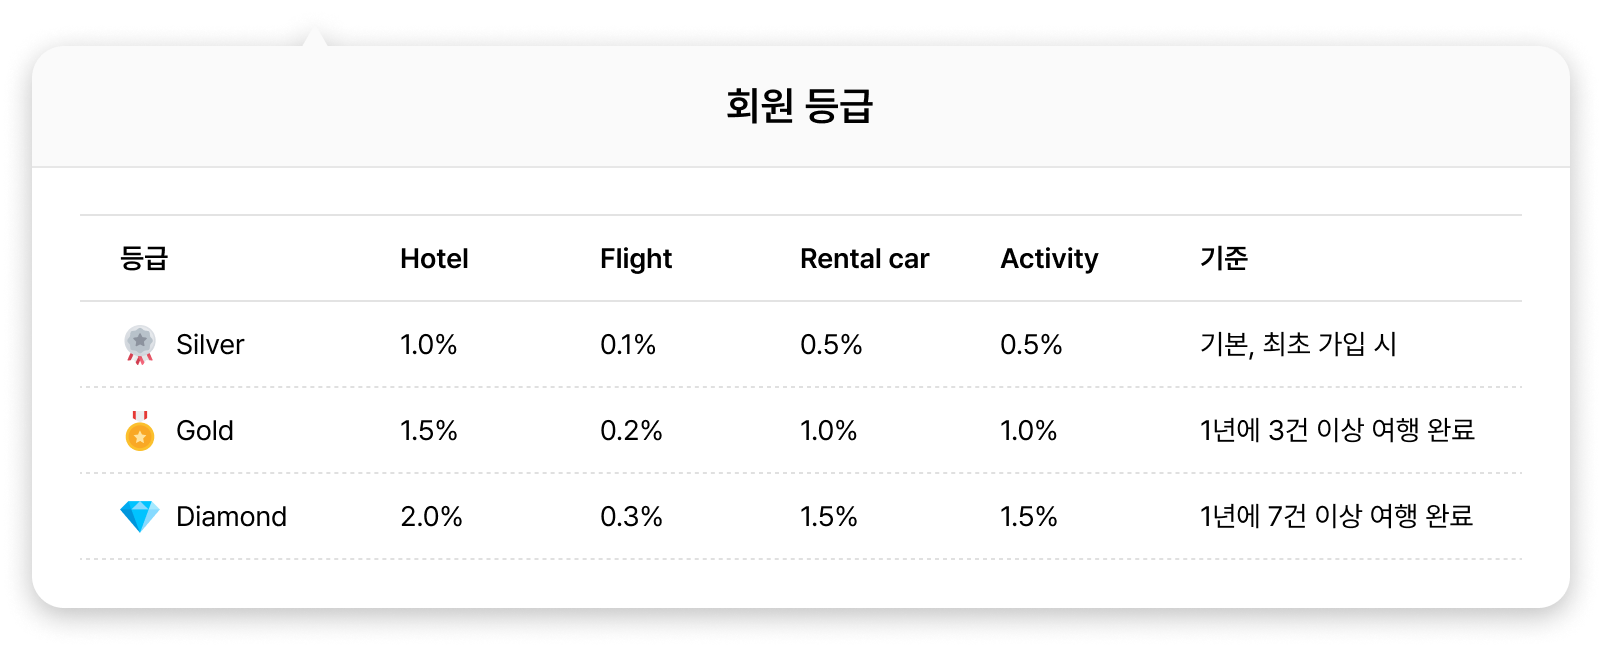
Task: Click the Gold tier label
Action: [x=205, y=431]
